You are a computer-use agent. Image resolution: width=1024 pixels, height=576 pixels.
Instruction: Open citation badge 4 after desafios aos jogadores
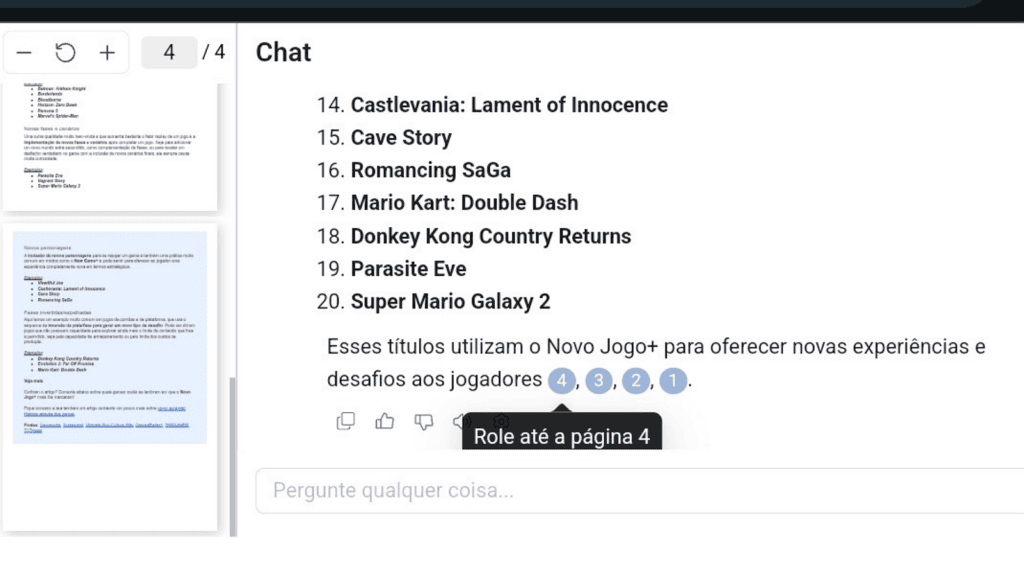coord(562,380)
